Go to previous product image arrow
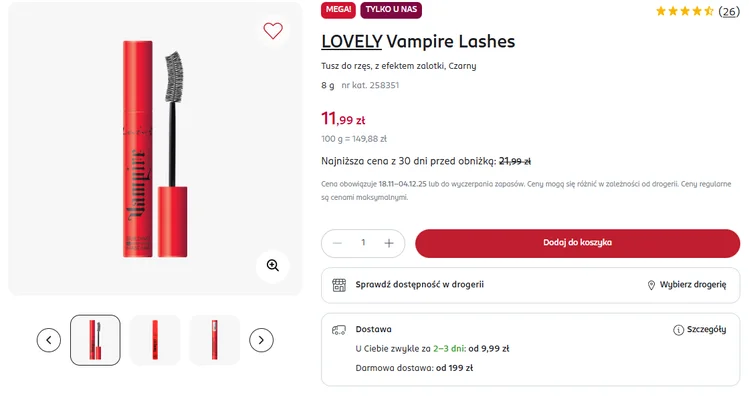Viewport: 749px width, 401px height. click(x=49, y=340)
